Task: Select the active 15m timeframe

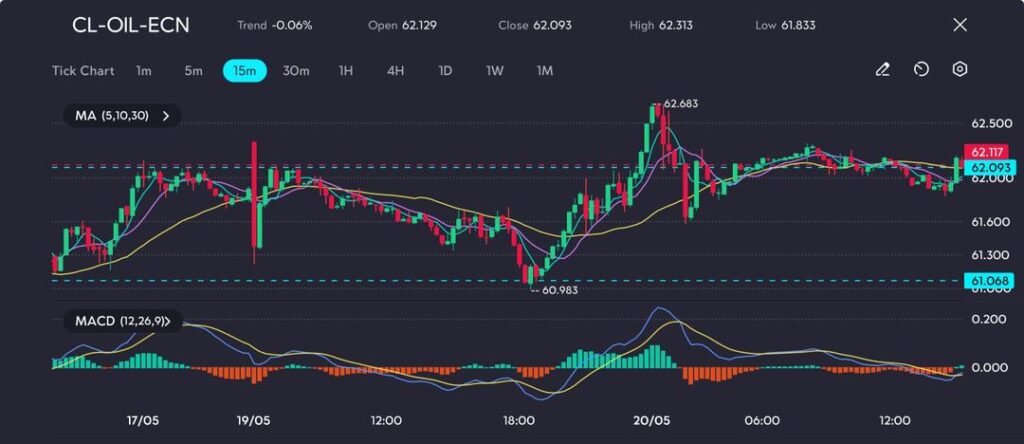Action: pyautogui.click(x=244, y=71)
